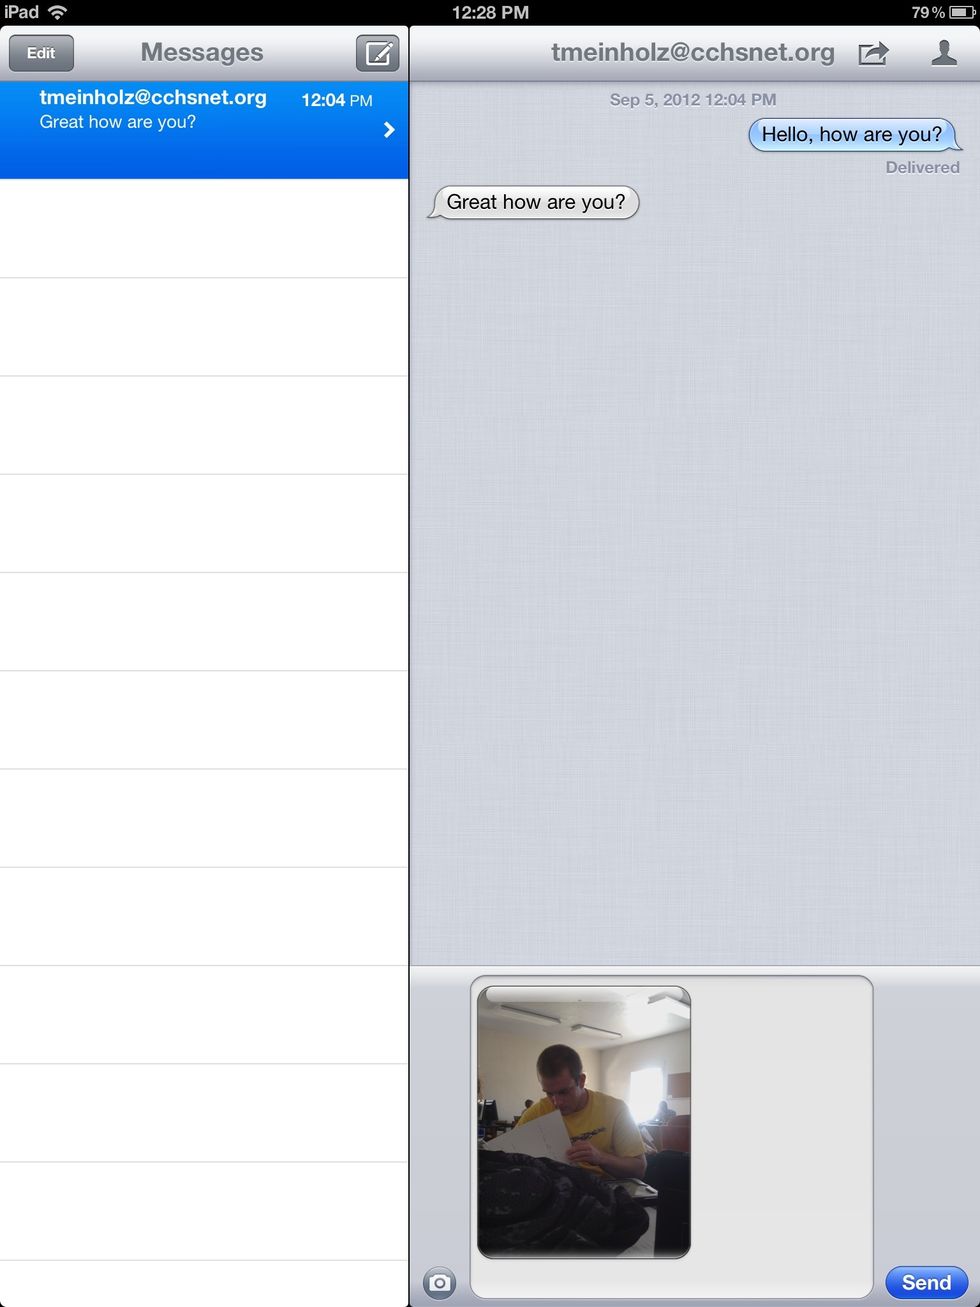Tap the Delivered status label
This screenshot has height=1307, width=980.
click(922, 167)
